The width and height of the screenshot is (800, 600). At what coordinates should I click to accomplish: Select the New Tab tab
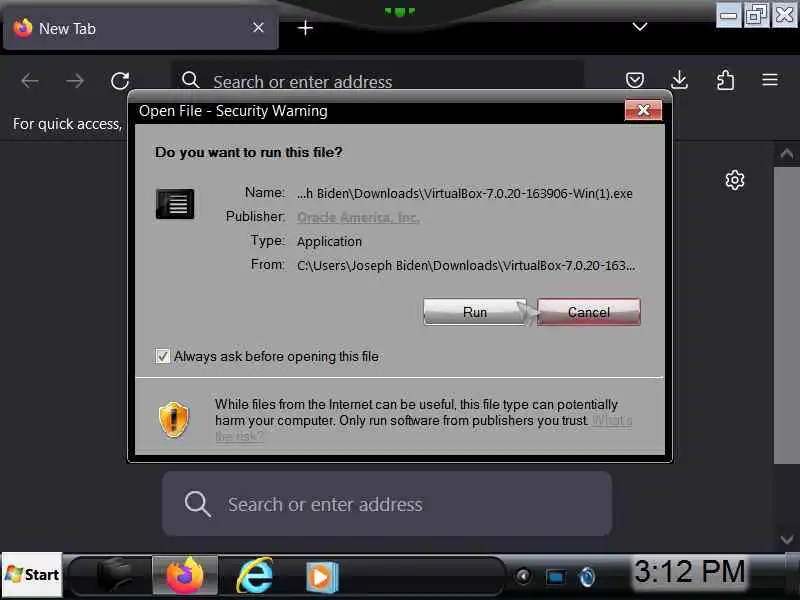[x=141, y=29]
